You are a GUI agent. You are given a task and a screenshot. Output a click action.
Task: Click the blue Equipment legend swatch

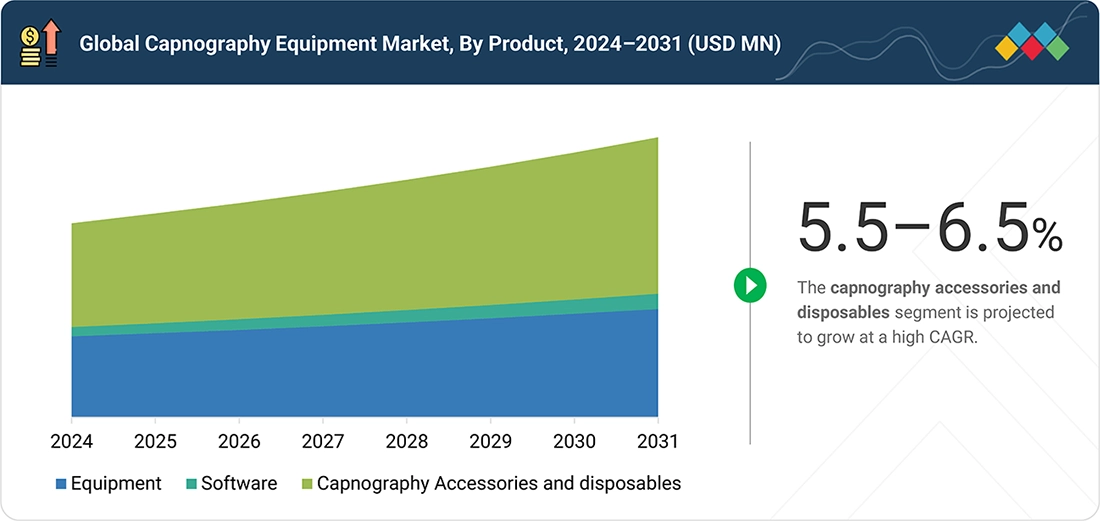tap(61, 484)
